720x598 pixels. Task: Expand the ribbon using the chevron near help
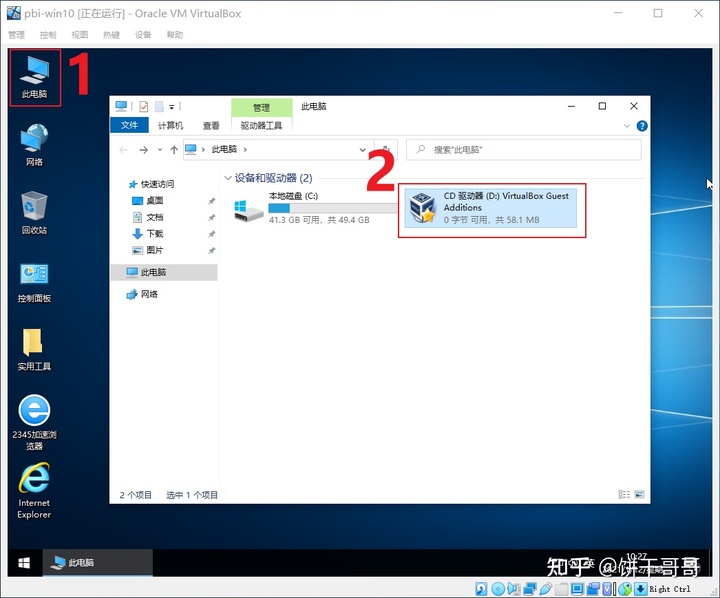(627, 126)
